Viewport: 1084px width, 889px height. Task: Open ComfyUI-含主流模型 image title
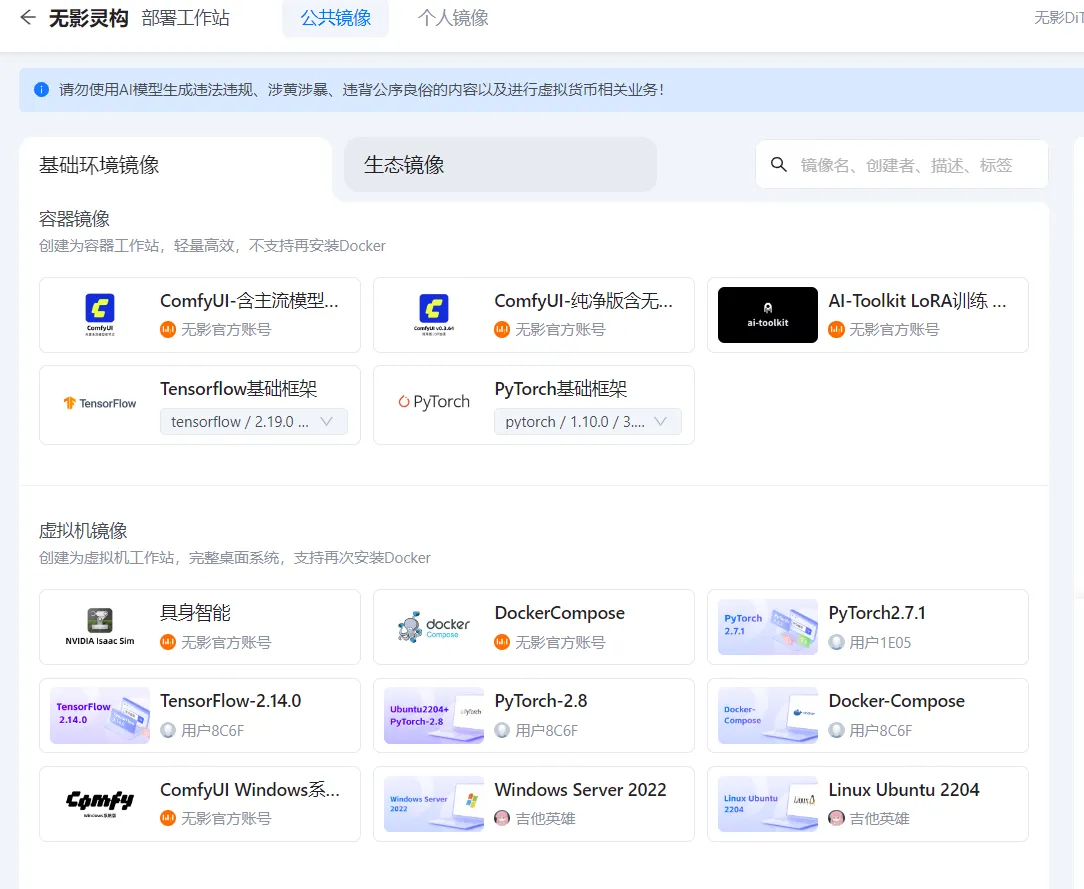pyautogui.click(x=250, y=301)
